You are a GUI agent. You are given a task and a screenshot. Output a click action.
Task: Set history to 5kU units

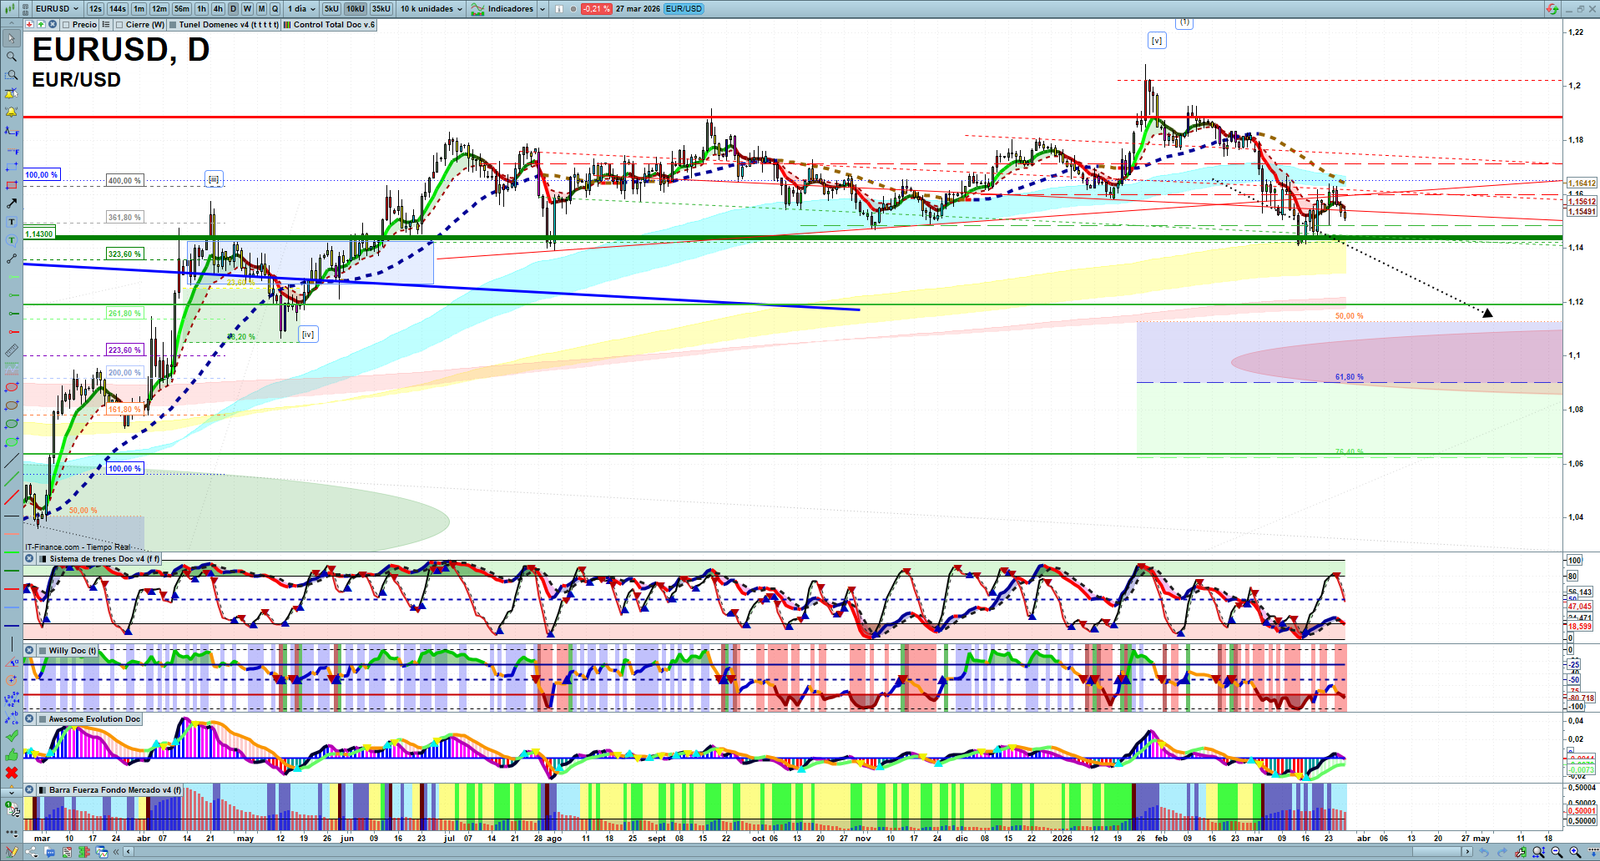pyautogui.click(x=331, y=9)
